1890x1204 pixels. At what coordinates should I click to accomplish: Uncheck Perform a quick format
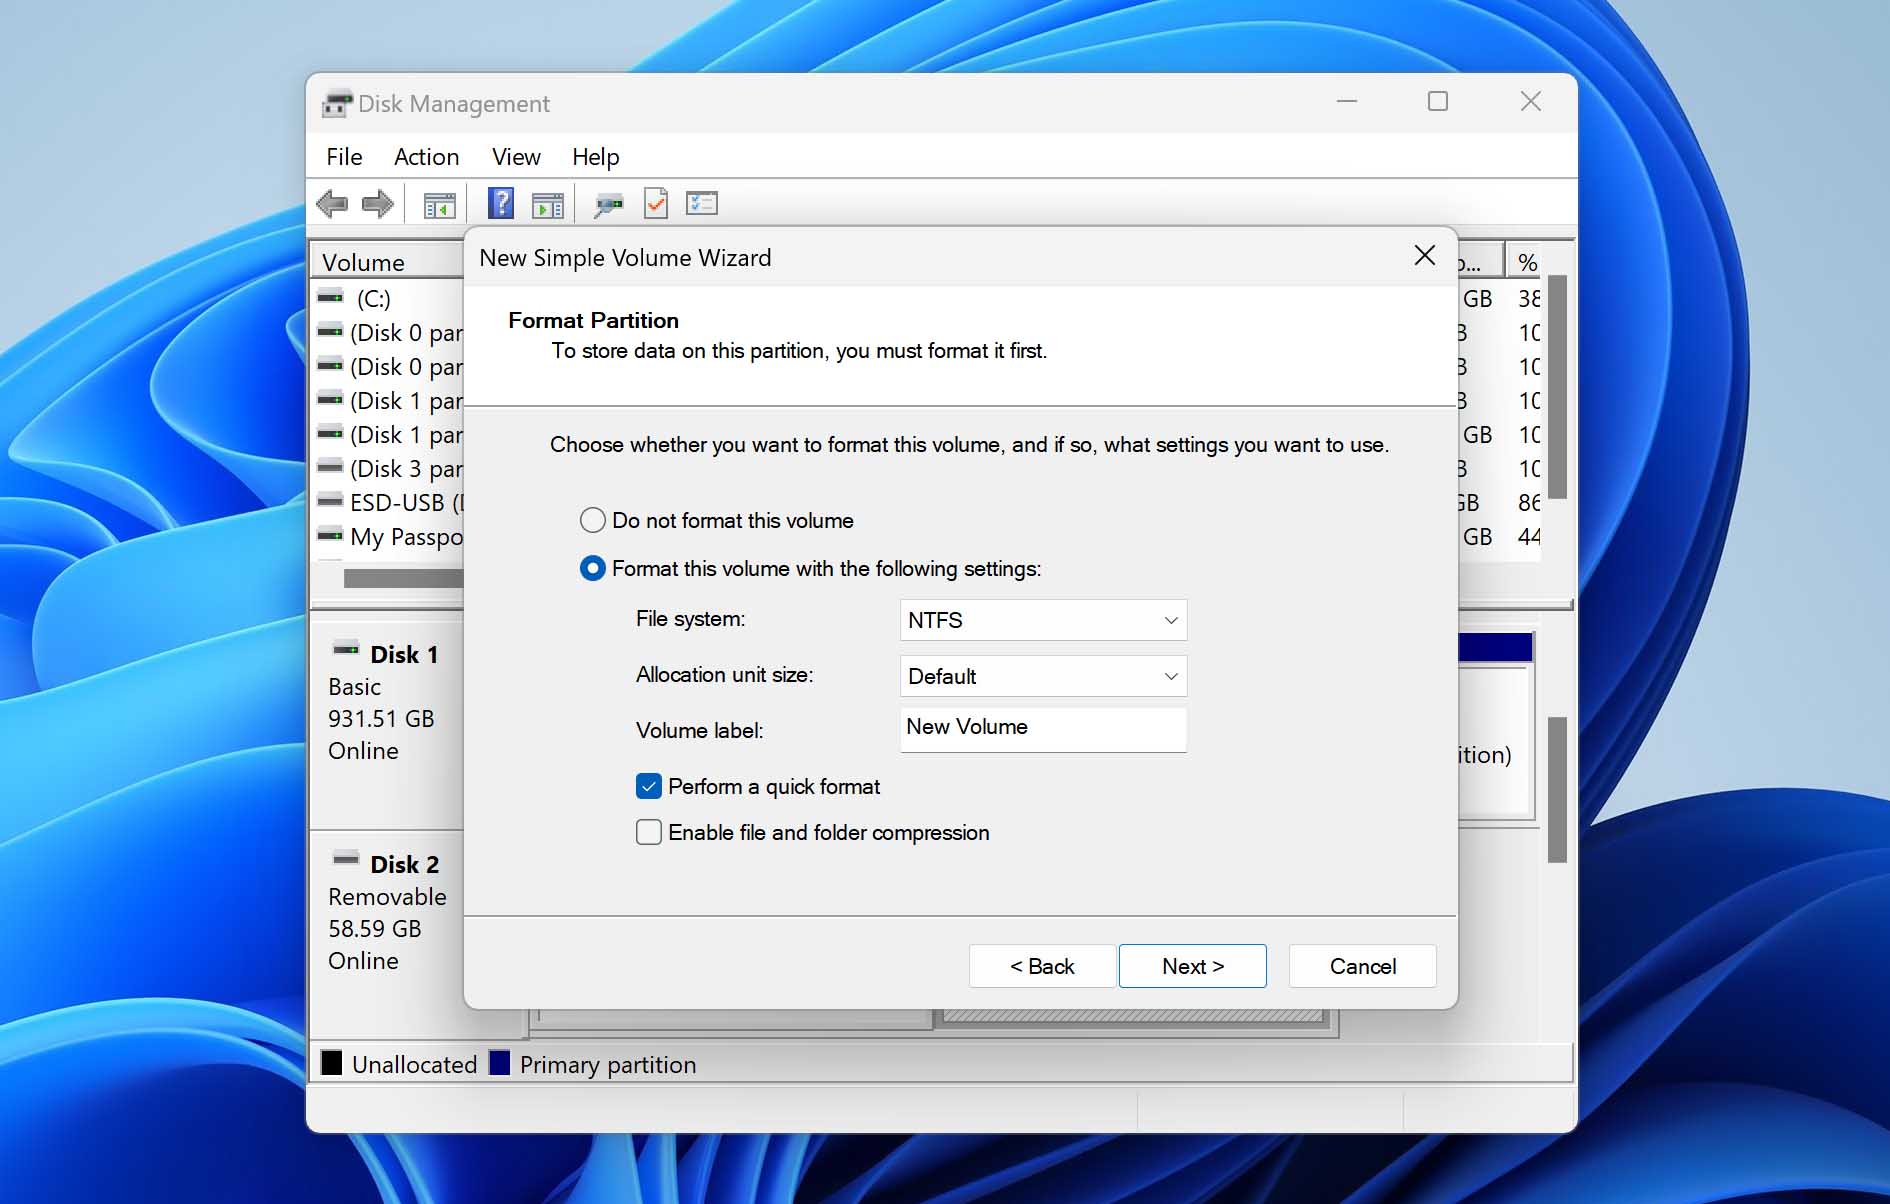649,786
